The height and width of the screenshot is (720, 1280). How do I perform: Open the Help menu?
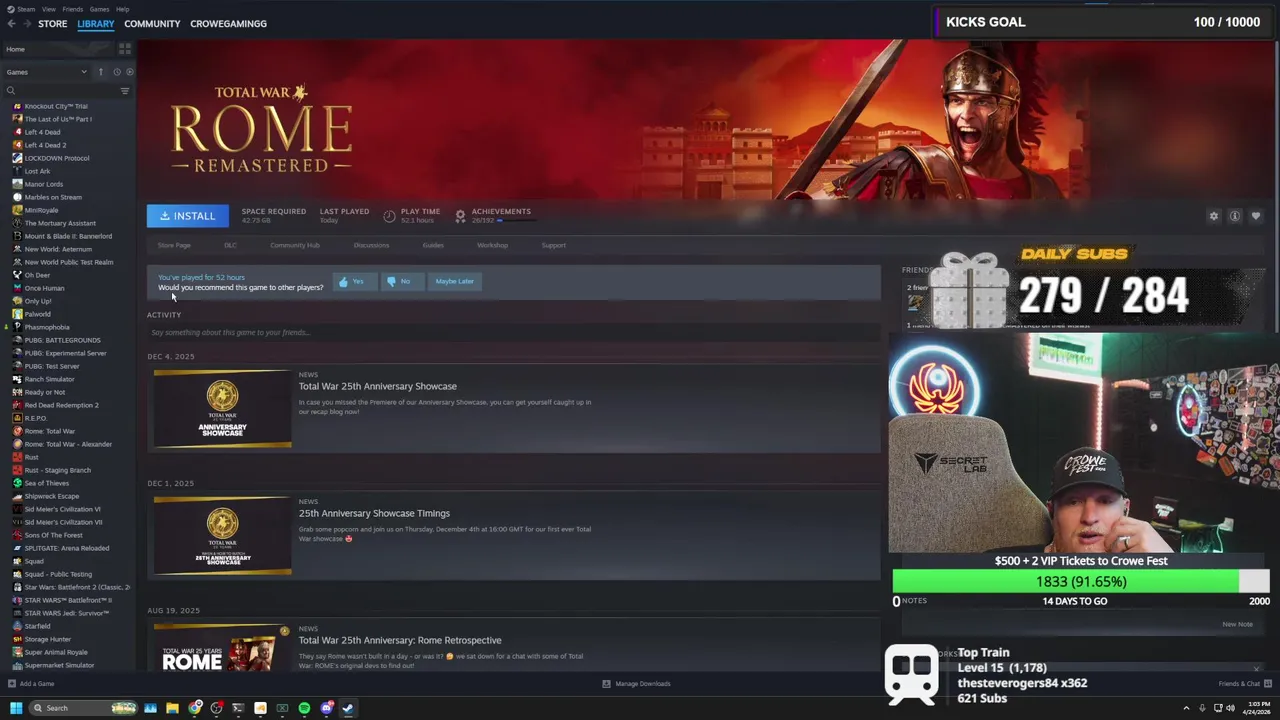[122, 9]
